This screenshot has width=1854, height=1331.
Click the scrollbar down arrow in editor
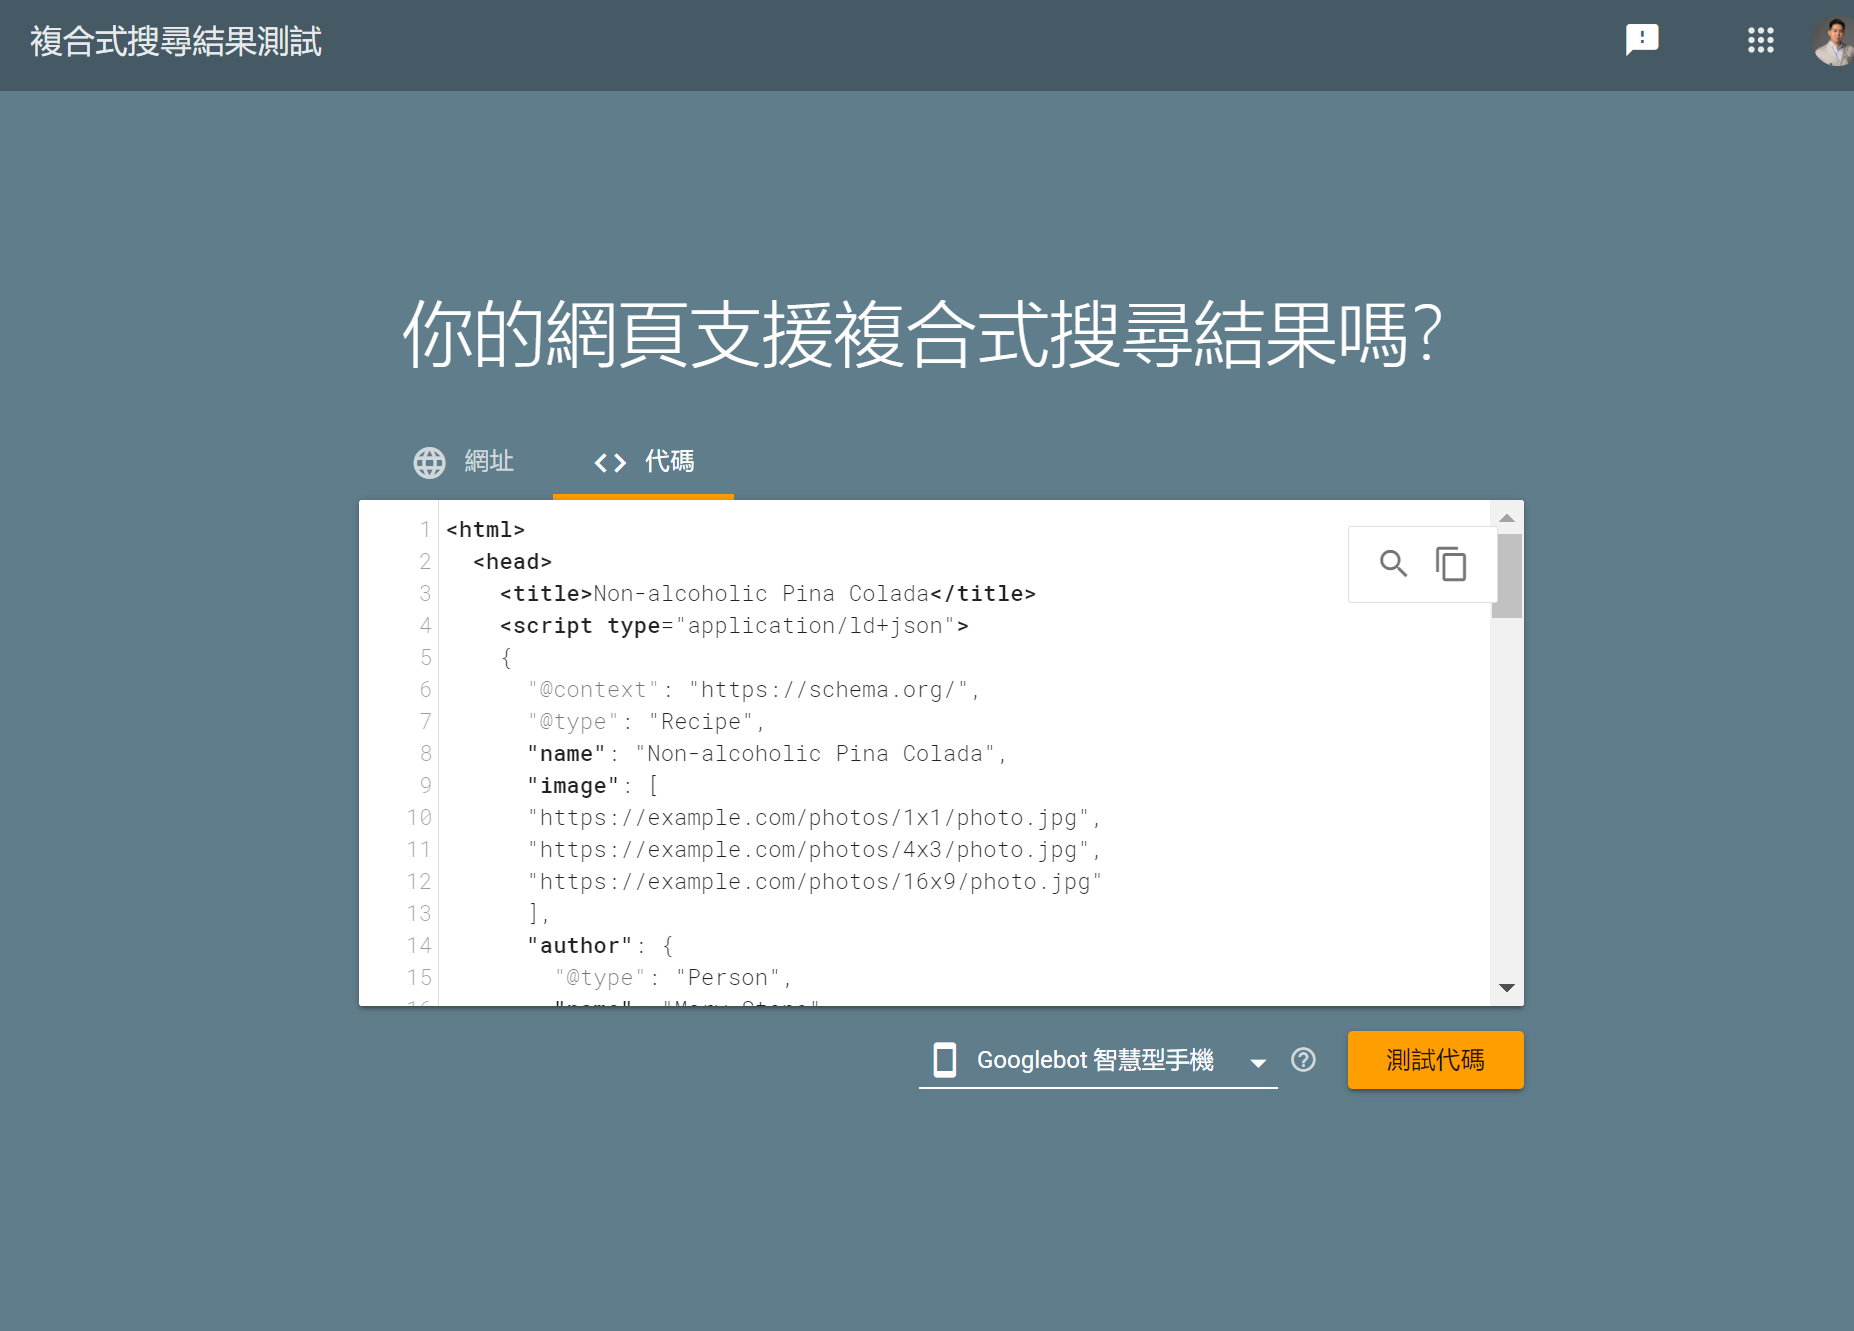click(1507, 988)
